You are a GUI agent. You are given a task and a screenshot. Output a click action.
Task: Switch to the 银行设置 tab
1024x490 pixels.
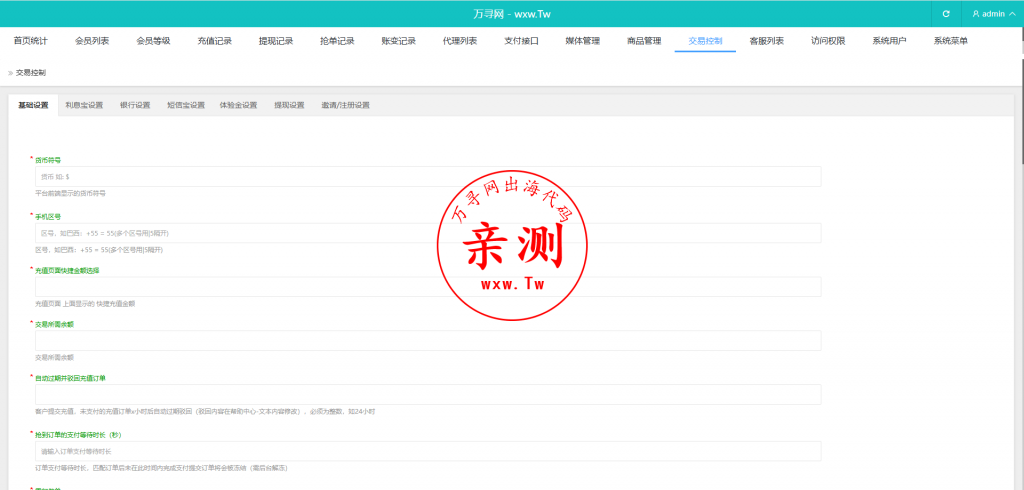click(135, 105)
